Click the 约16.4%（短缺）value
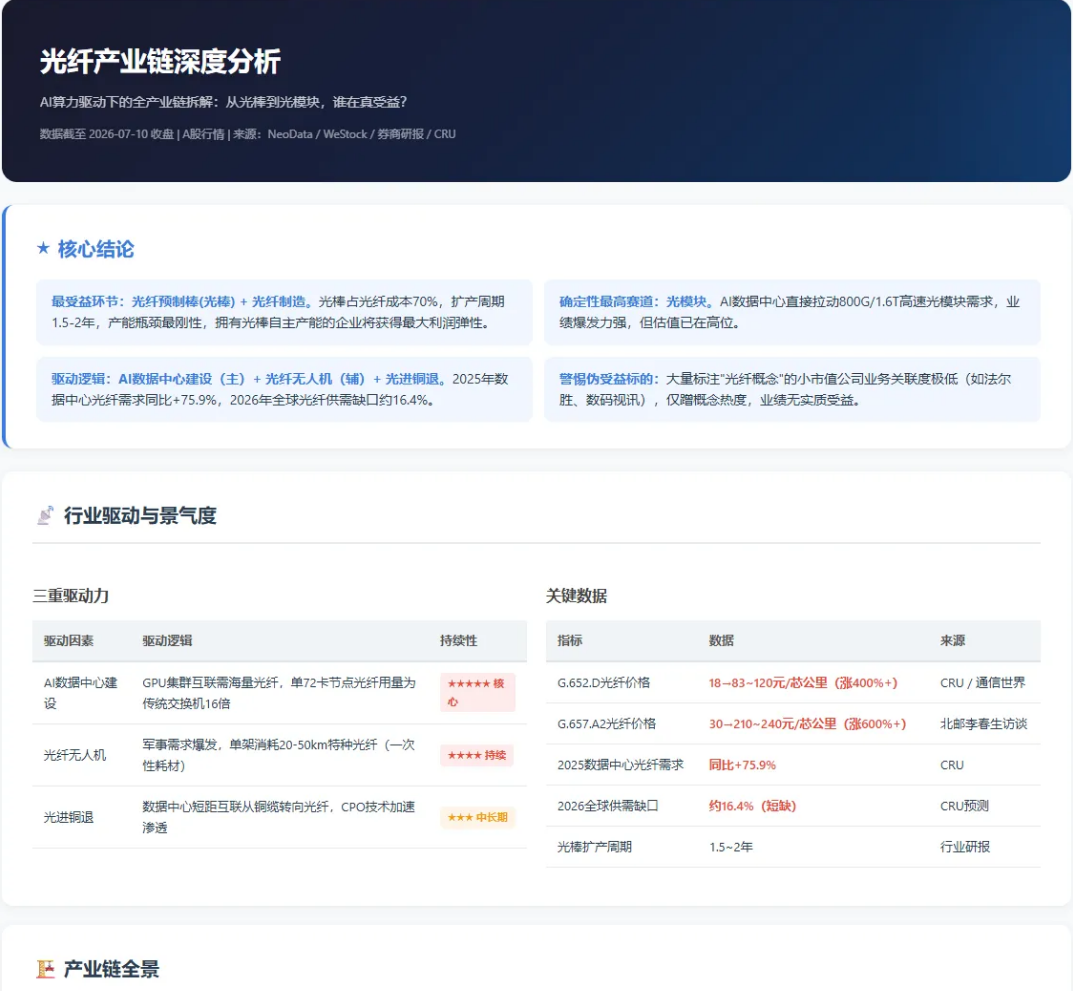This screenshot has width=1073, height=991. 752,806
